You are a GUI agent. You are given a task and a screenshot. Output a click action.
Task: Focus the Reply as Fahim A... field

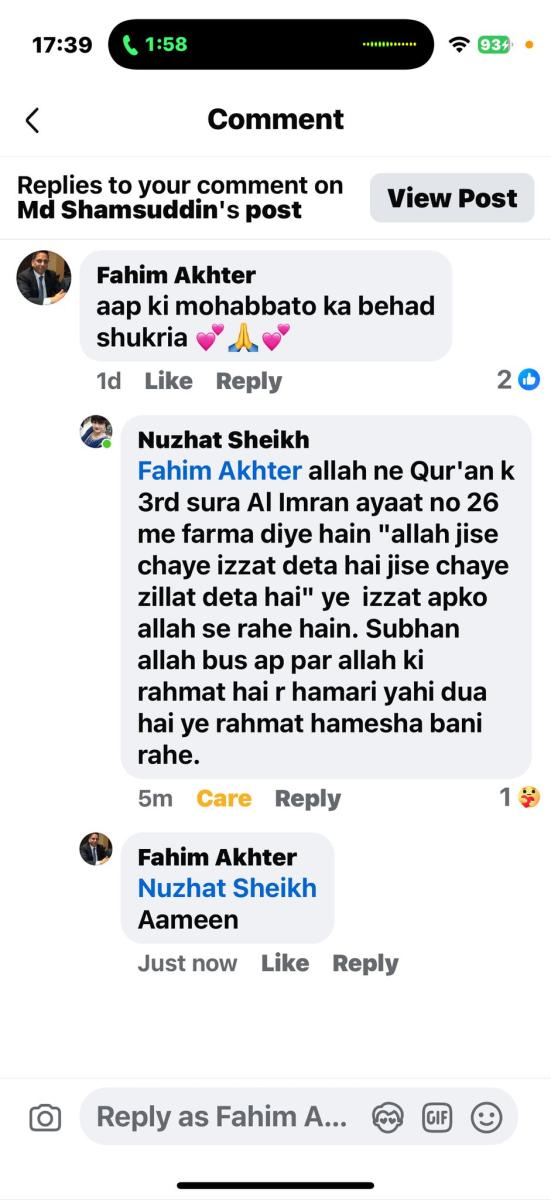pyautogui.click(x=222, y=1117)
